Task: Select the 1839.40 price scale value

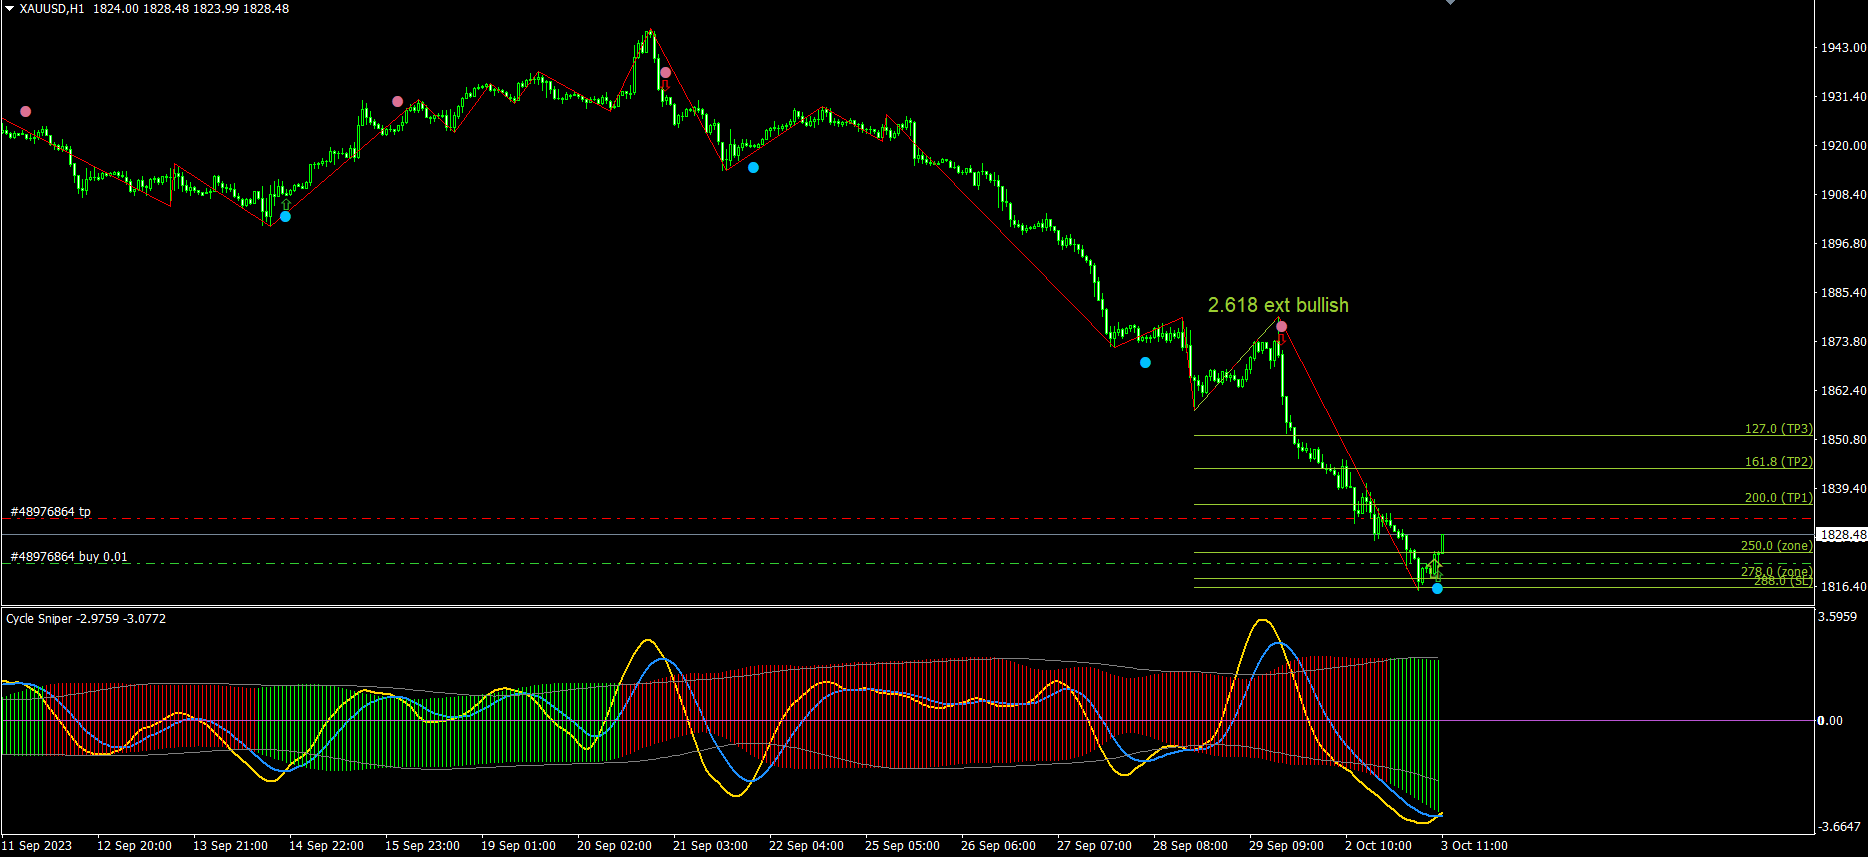Action: (x=1843, y=489)
